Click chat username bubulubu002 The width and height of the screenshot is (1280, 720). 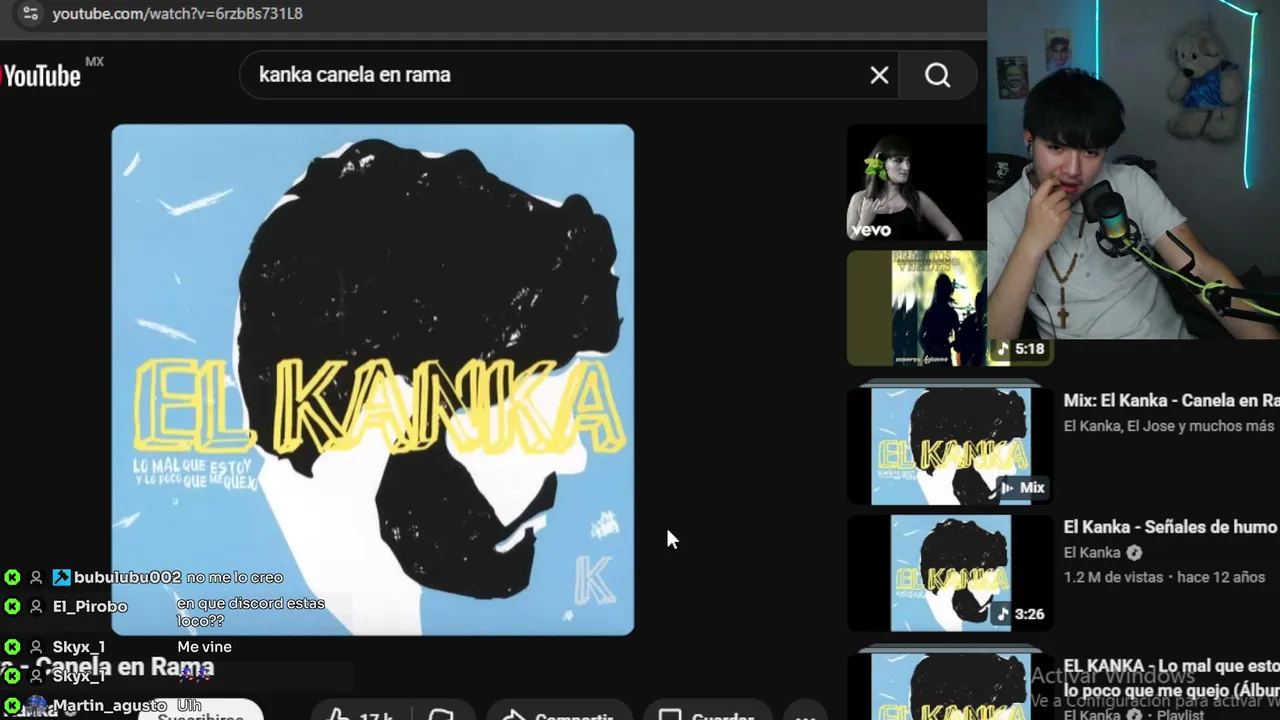pos(127,577)
